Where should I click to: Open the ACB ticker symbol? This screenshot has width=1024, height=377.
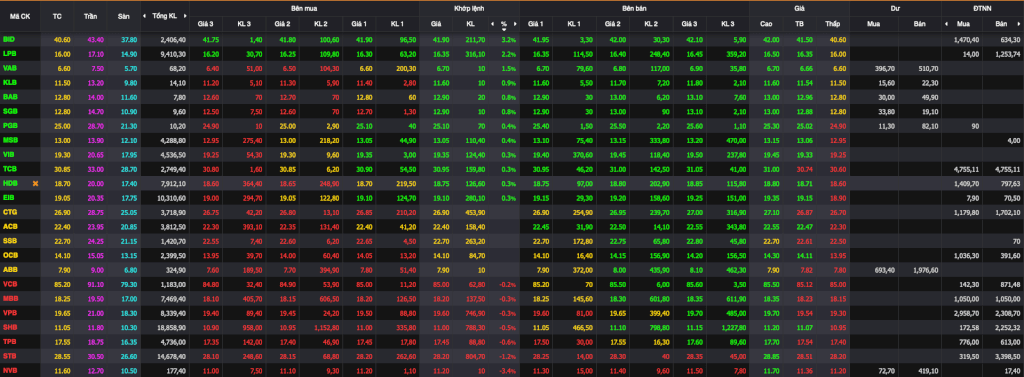click(x=10, y=226)
